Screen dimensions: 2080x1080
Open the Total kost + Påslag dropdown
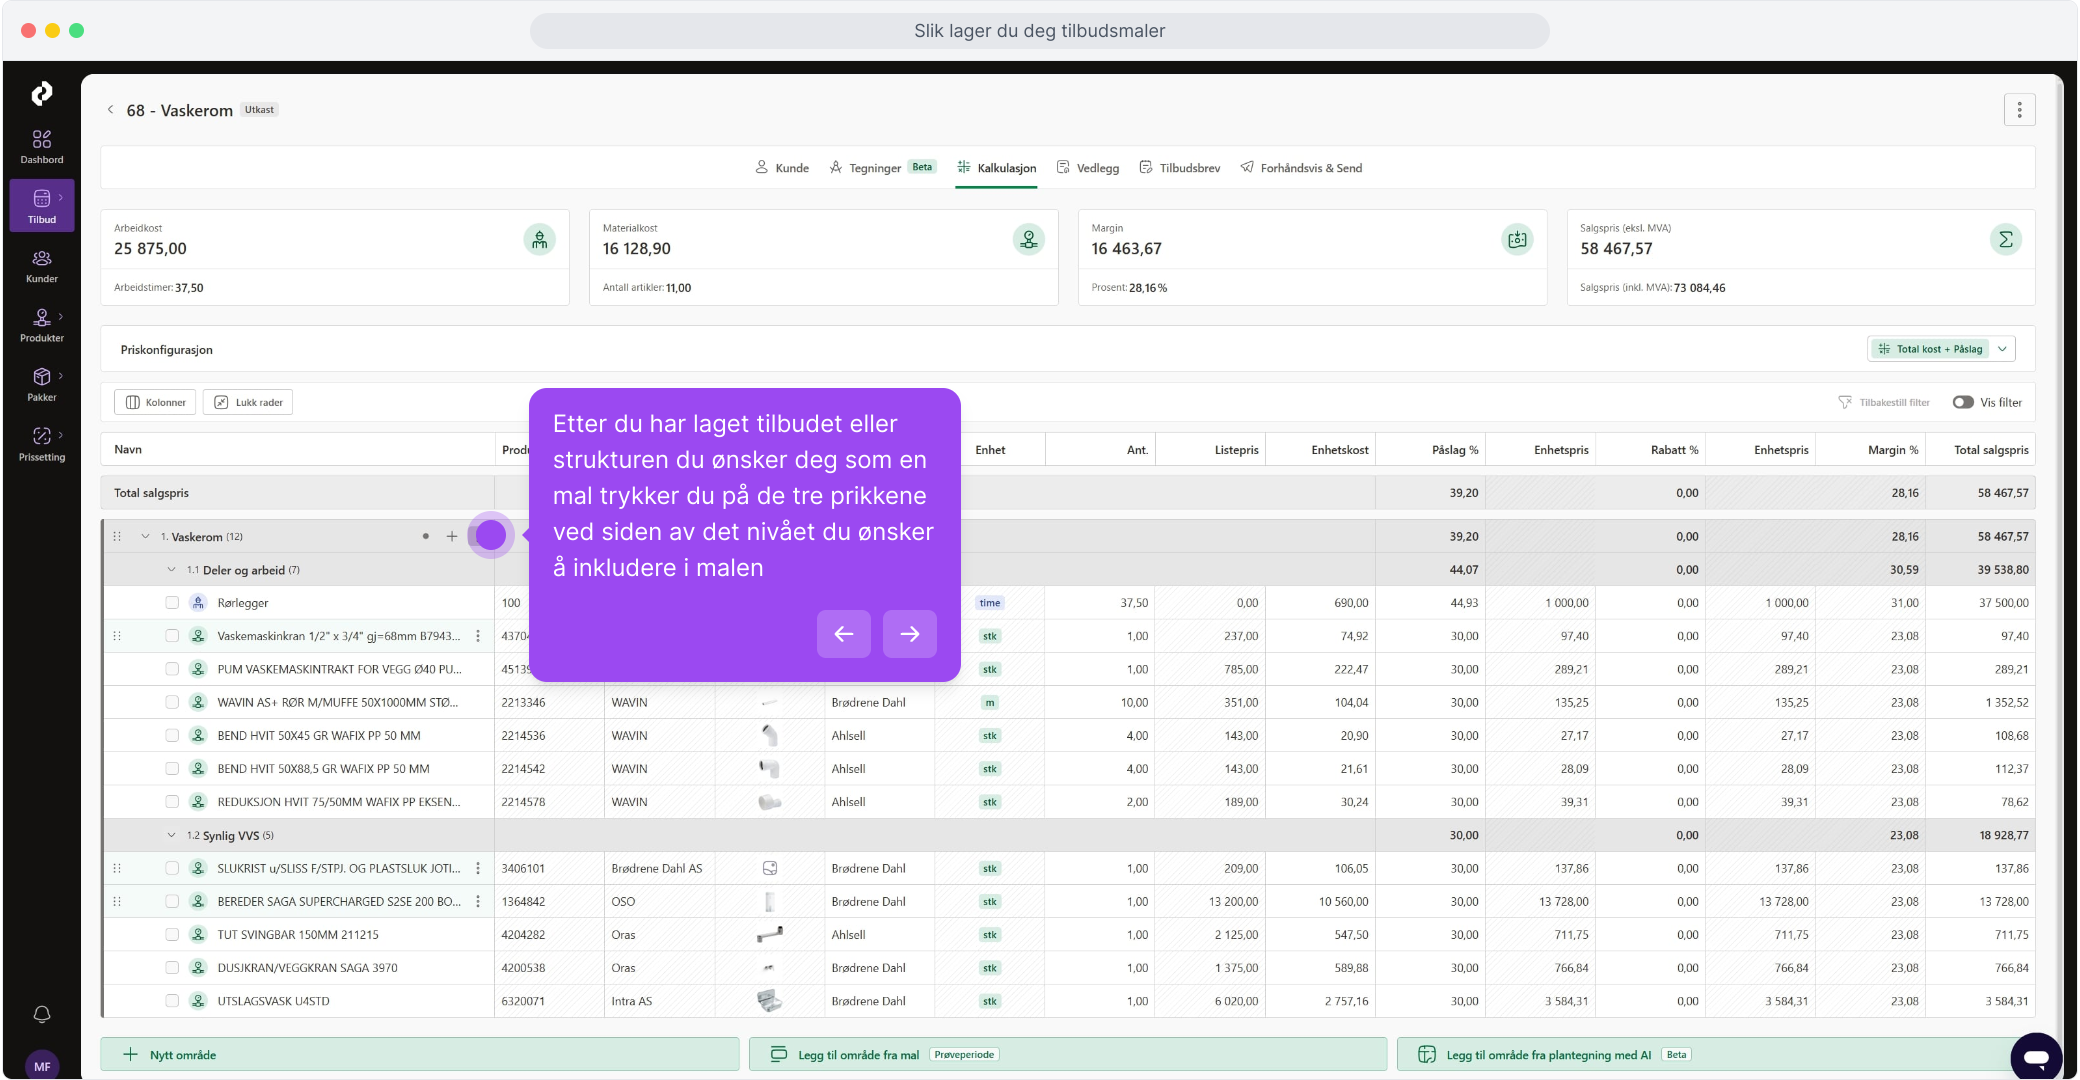pos(1941,349)
